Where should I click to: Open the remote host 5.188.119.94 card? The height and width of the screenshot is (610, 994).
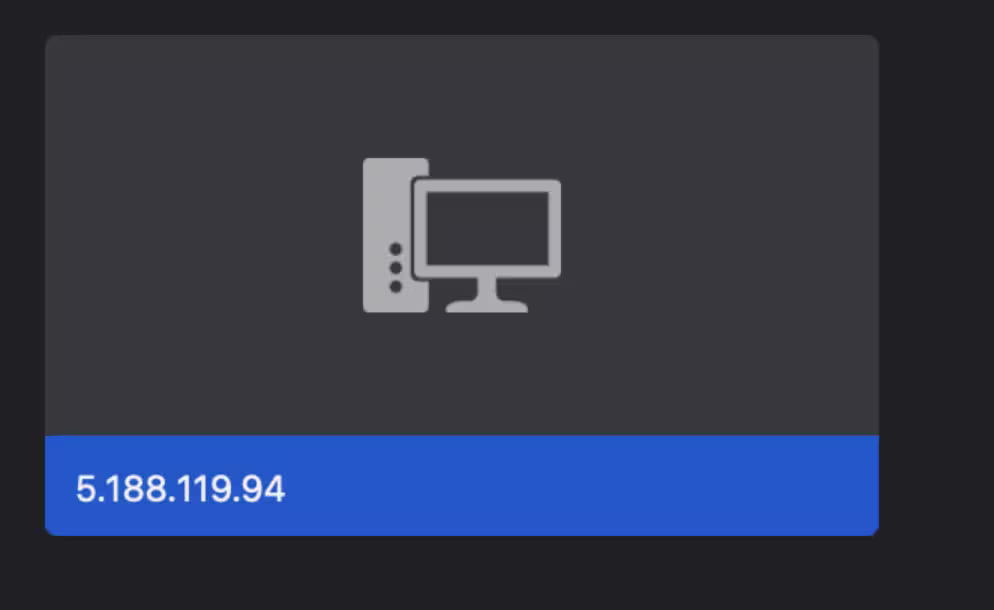(x=462, y=285)
